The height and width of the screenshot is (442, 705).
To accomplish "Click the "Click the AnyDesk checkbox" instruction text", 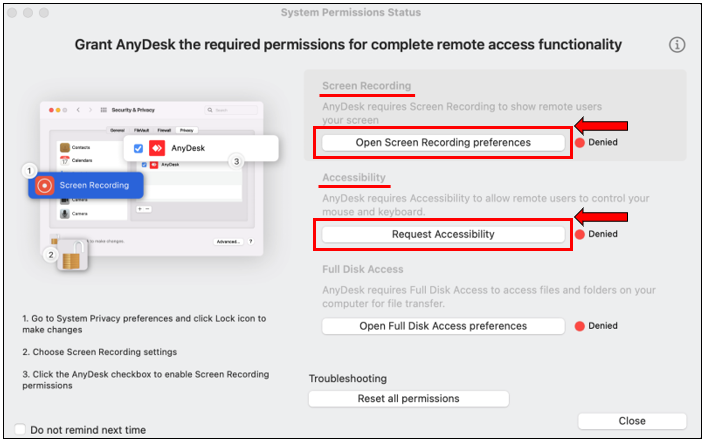I will click(146, 380).
